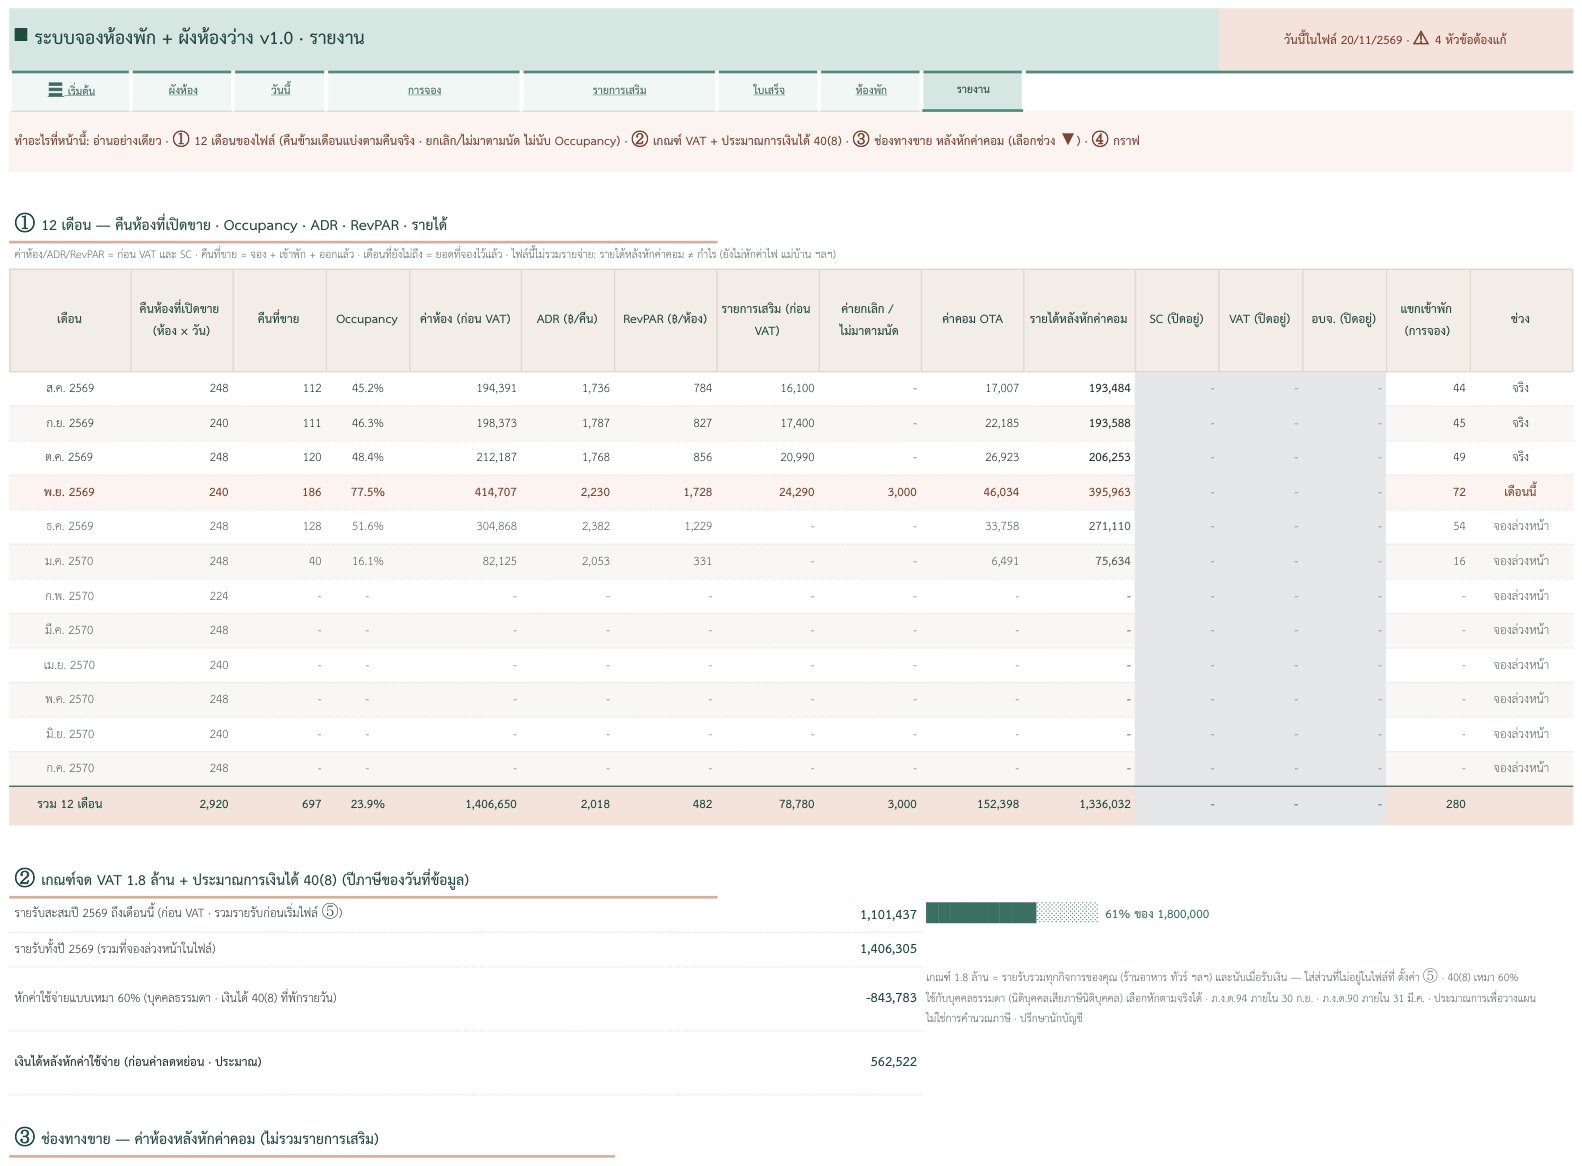Click circled number 2 before เกณฑ์ VAT in banner
The height and width of the screenshot is (1166, 1582).
pos(640,140)
